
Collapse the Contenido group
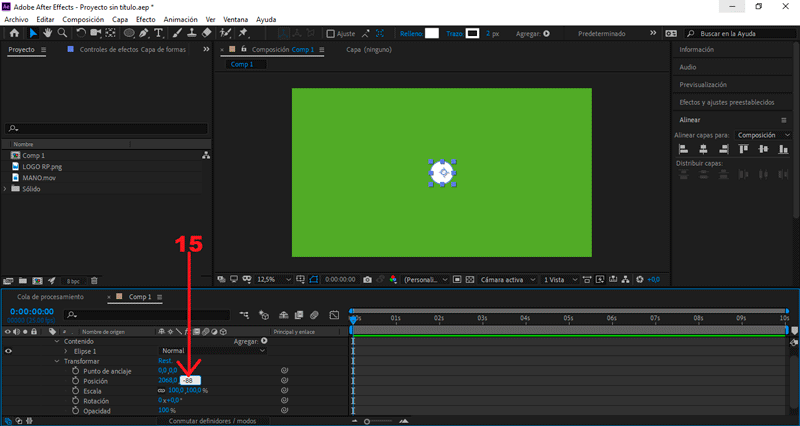click(57, 341)
